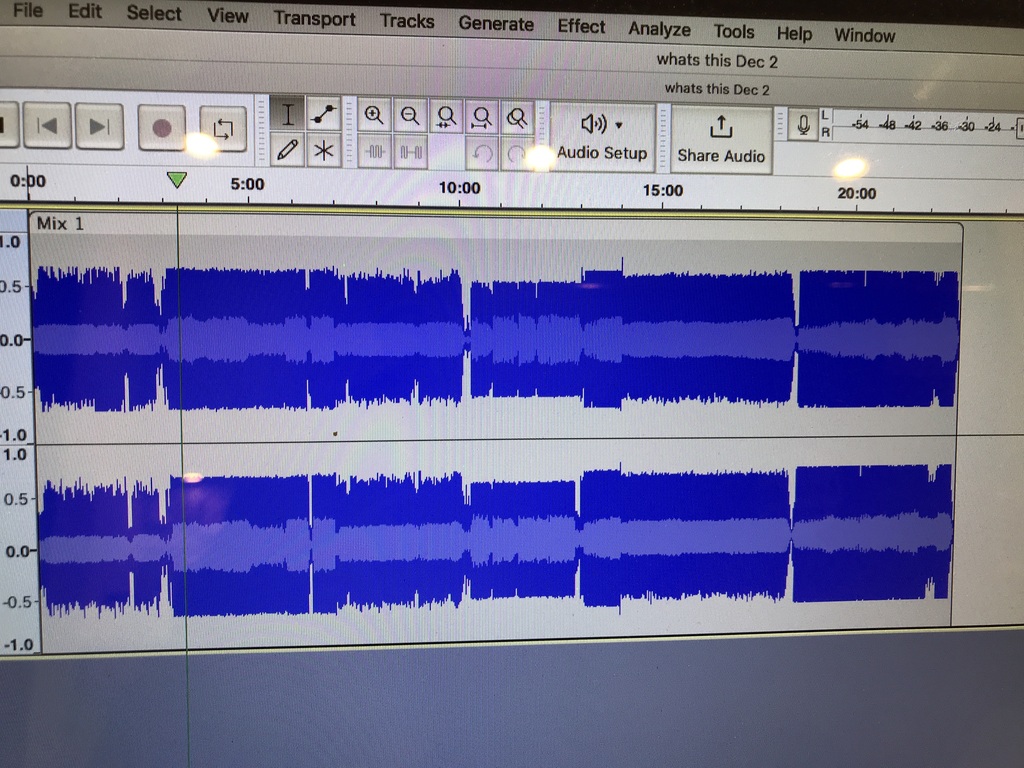Click the 15:00 mark on timeline ruler

click(662, 191)
